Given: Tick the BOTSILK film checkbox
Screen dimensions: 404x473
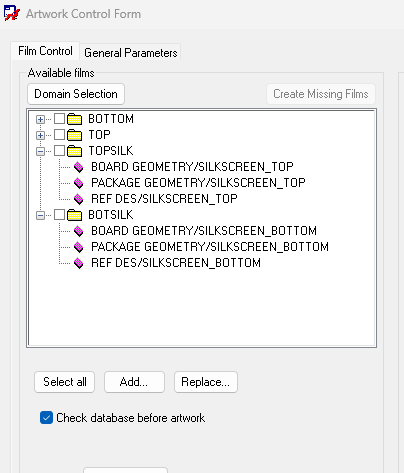Looking at the screenshot, I should pos(59,215).
